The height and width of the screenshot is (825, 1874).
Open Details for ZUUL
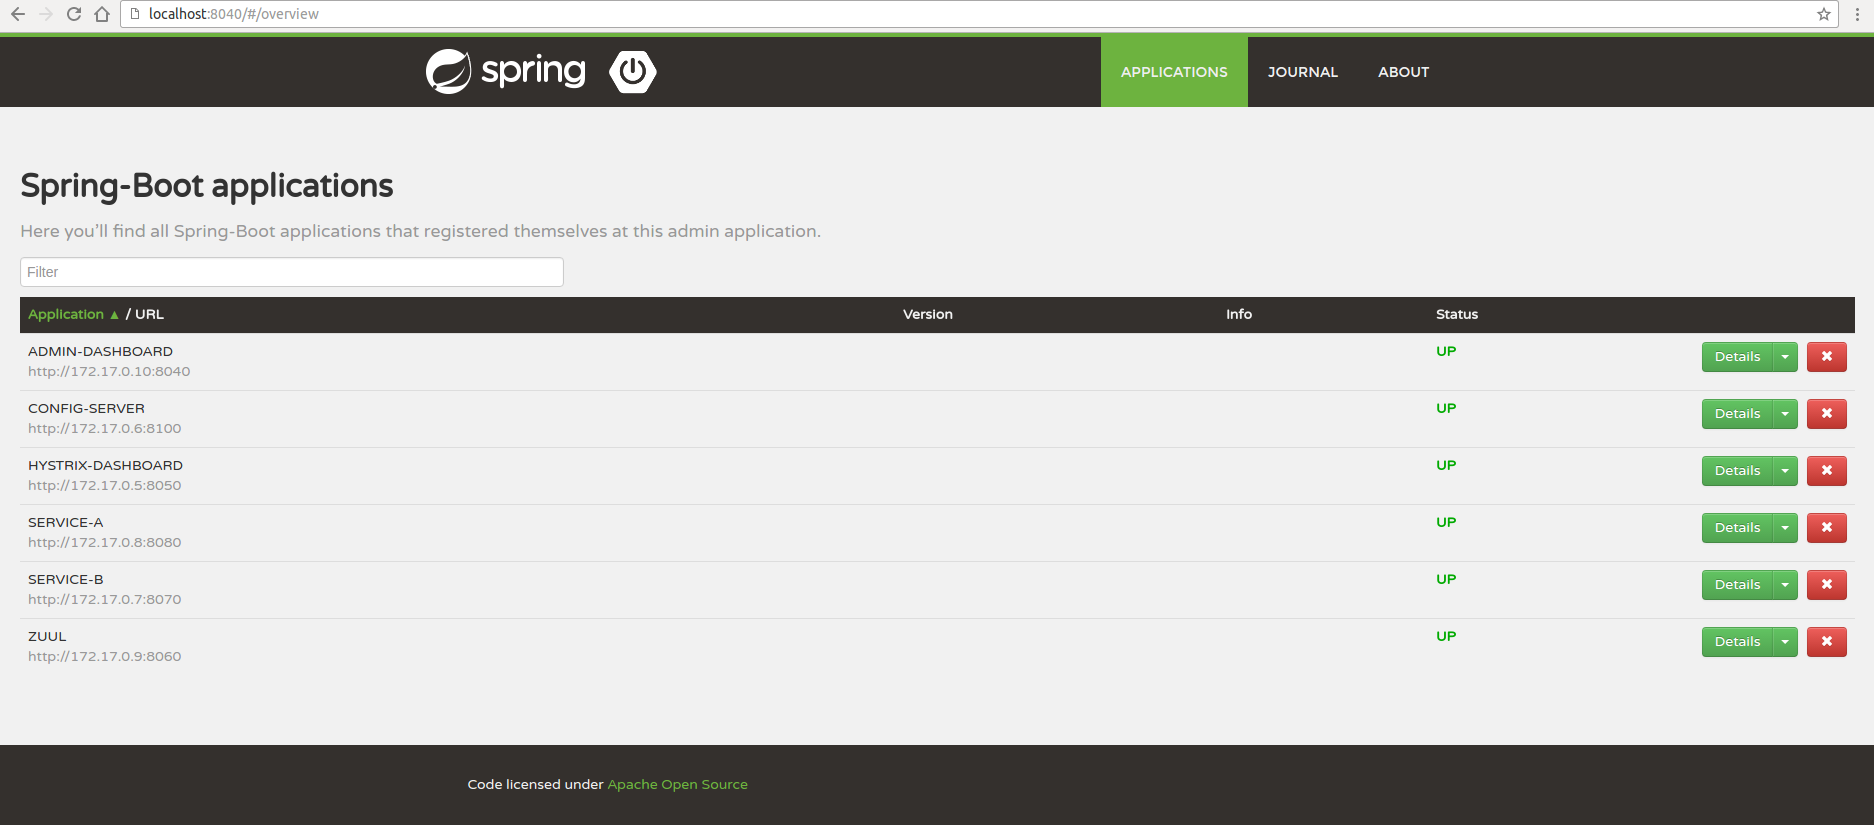(x=1737, y=642)
